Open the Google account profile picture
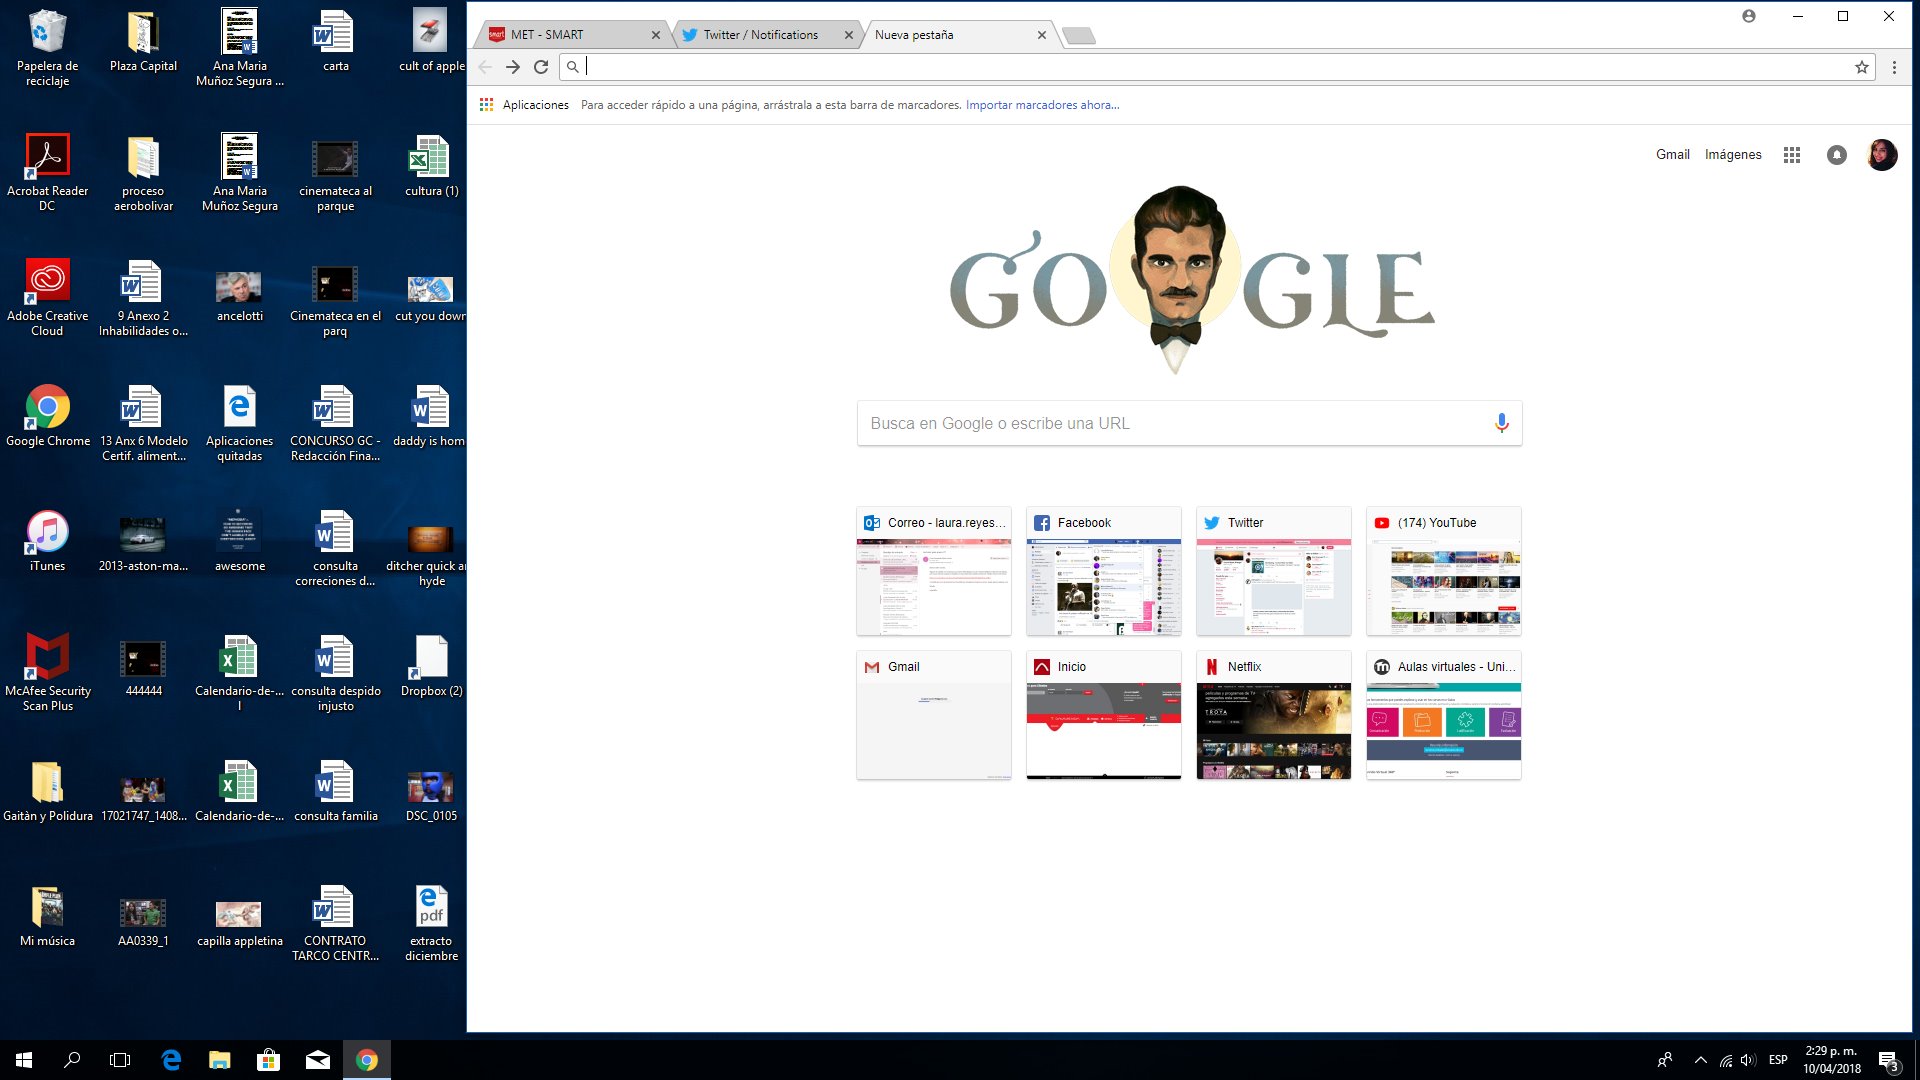Viewport: 1920px width, 1080px height. pos(1882,155)
